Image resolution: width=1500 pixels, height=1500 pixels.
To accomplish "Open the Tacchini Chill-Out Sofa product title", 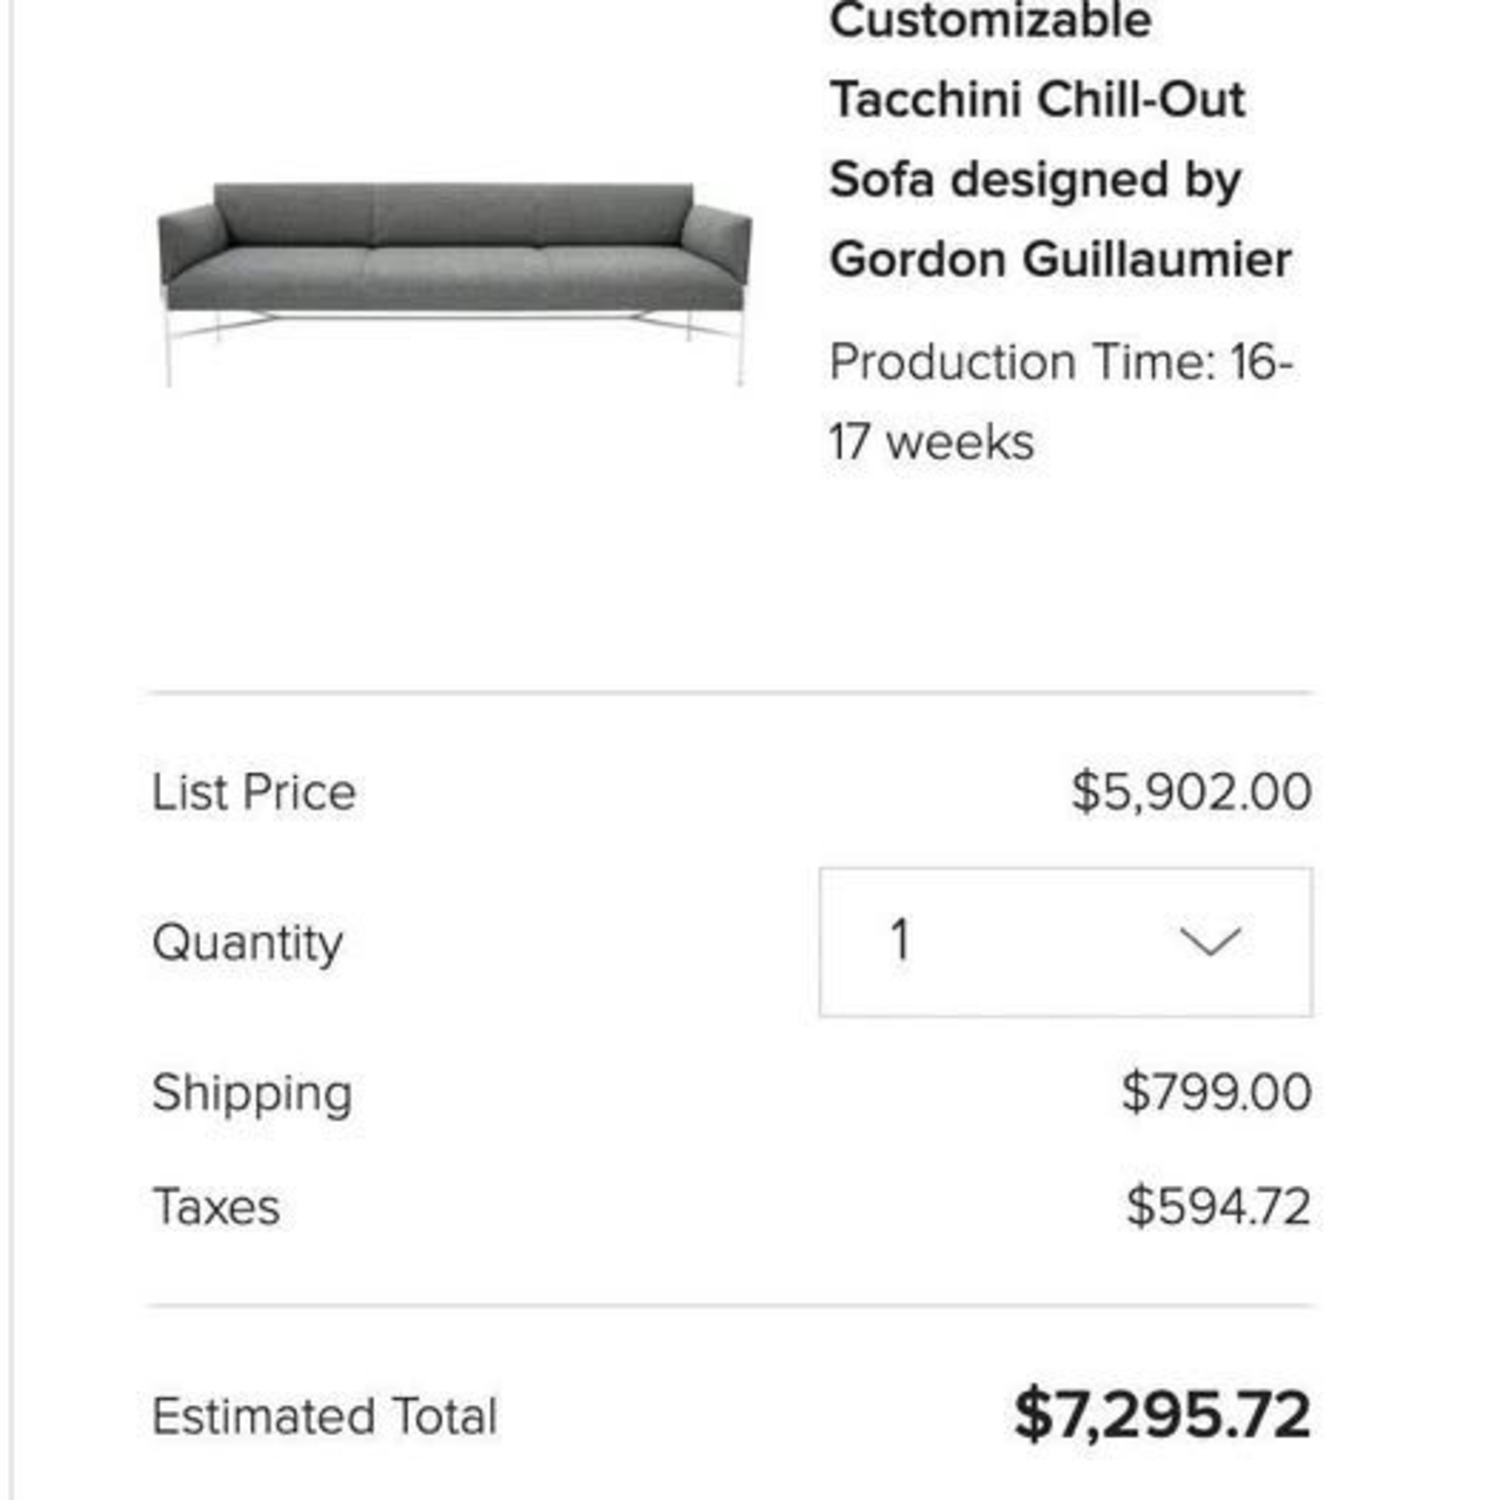I will pos(1061,139).
